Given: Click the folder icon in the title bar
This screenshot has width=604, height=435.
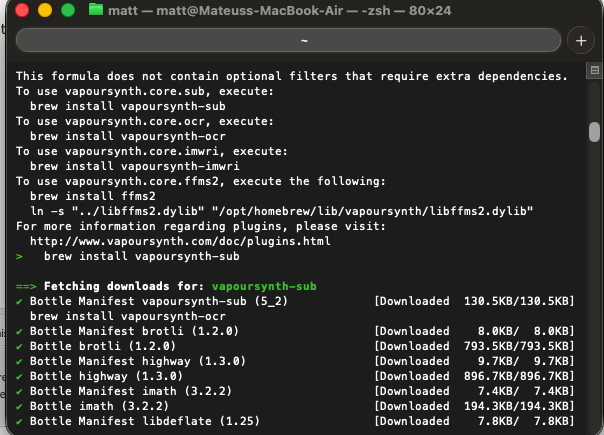Looking at the screenshot, I should pyautogui.click(x=96, y=10).
